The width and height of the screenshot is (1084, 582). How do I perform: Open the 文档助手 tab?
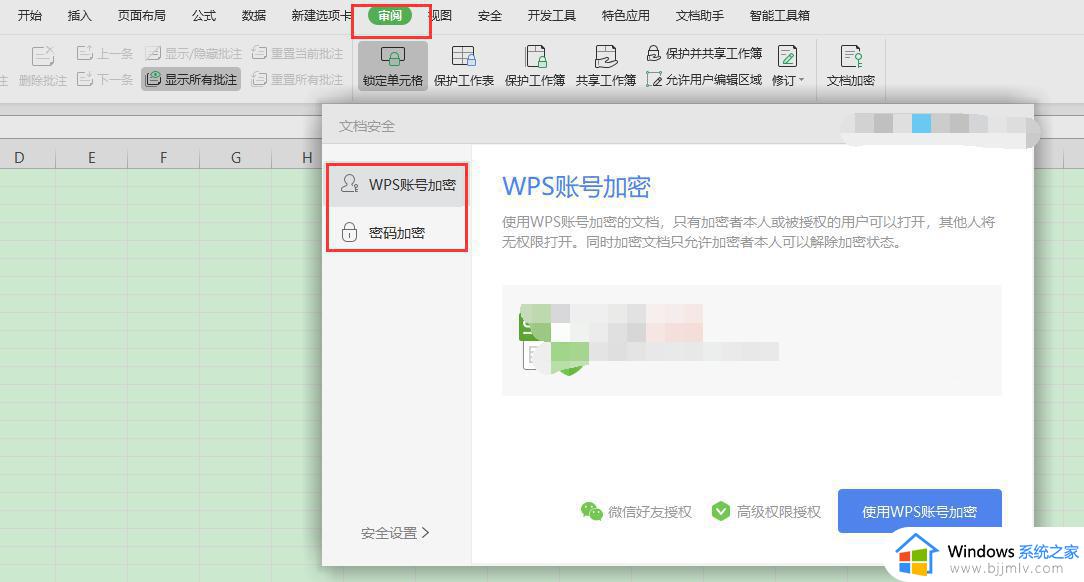700,15
